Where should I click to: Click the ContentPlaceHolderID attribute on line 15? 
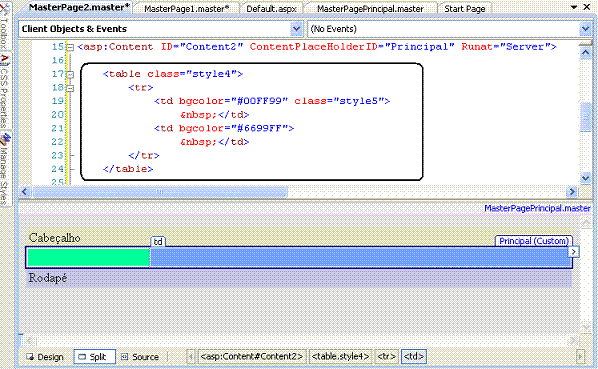pyautogui.click(x=313, y=47)
